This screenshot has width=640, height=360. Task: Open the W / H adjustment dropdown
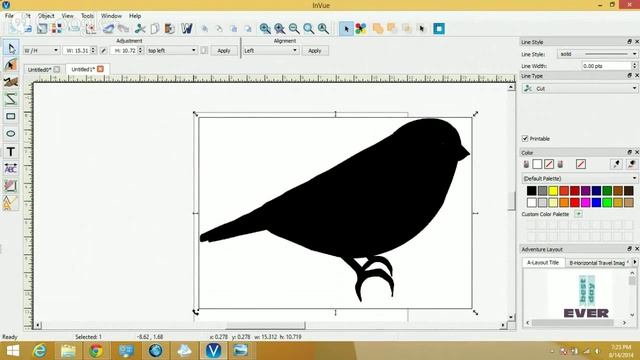pos(41,51)
